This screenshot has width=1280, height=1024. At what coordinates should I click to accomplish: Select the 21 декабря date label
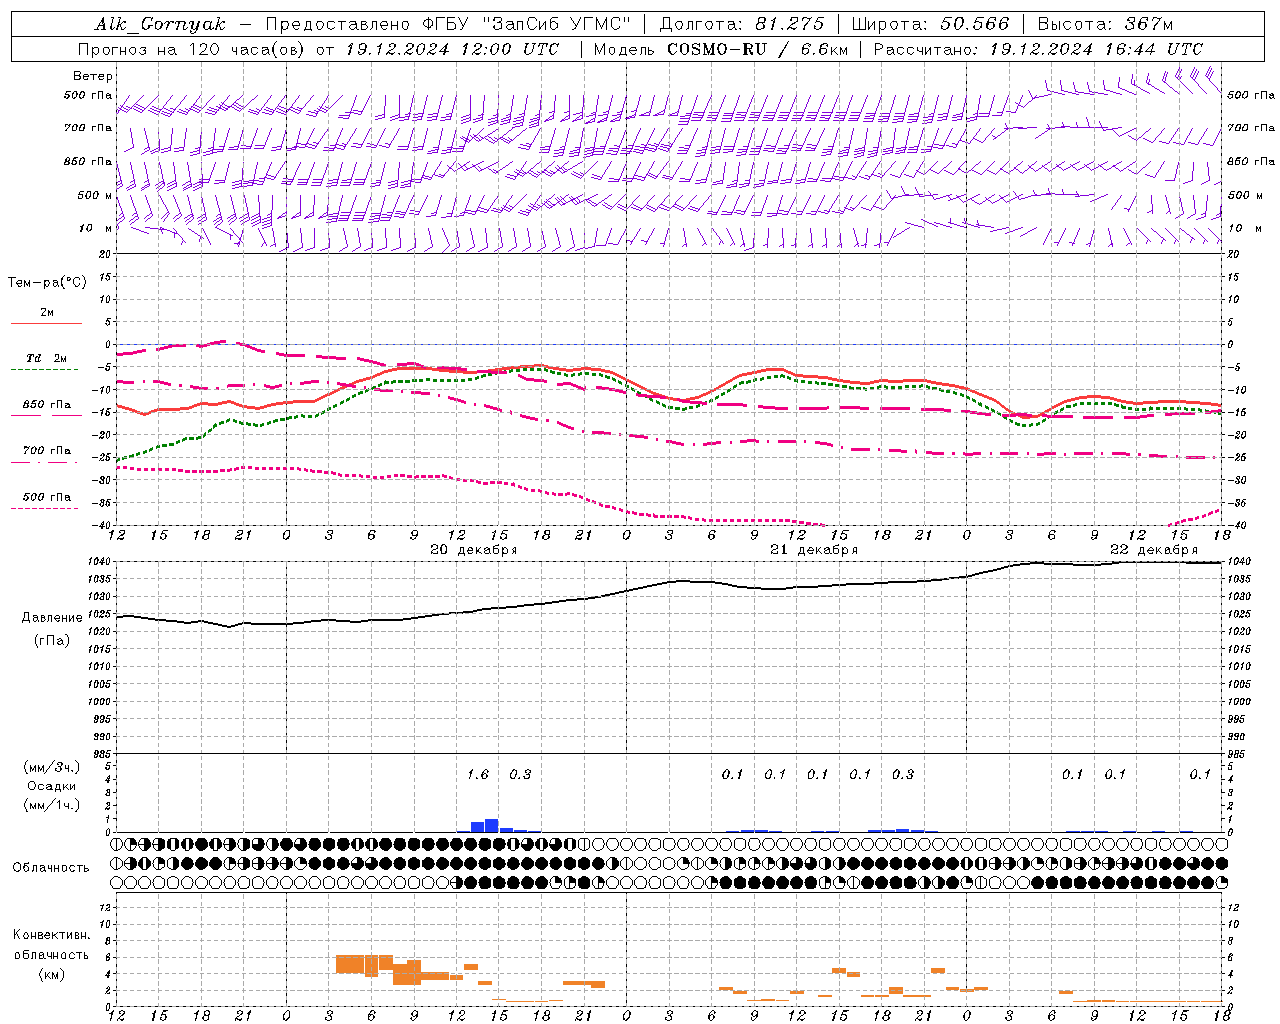[x=814, y=550]
